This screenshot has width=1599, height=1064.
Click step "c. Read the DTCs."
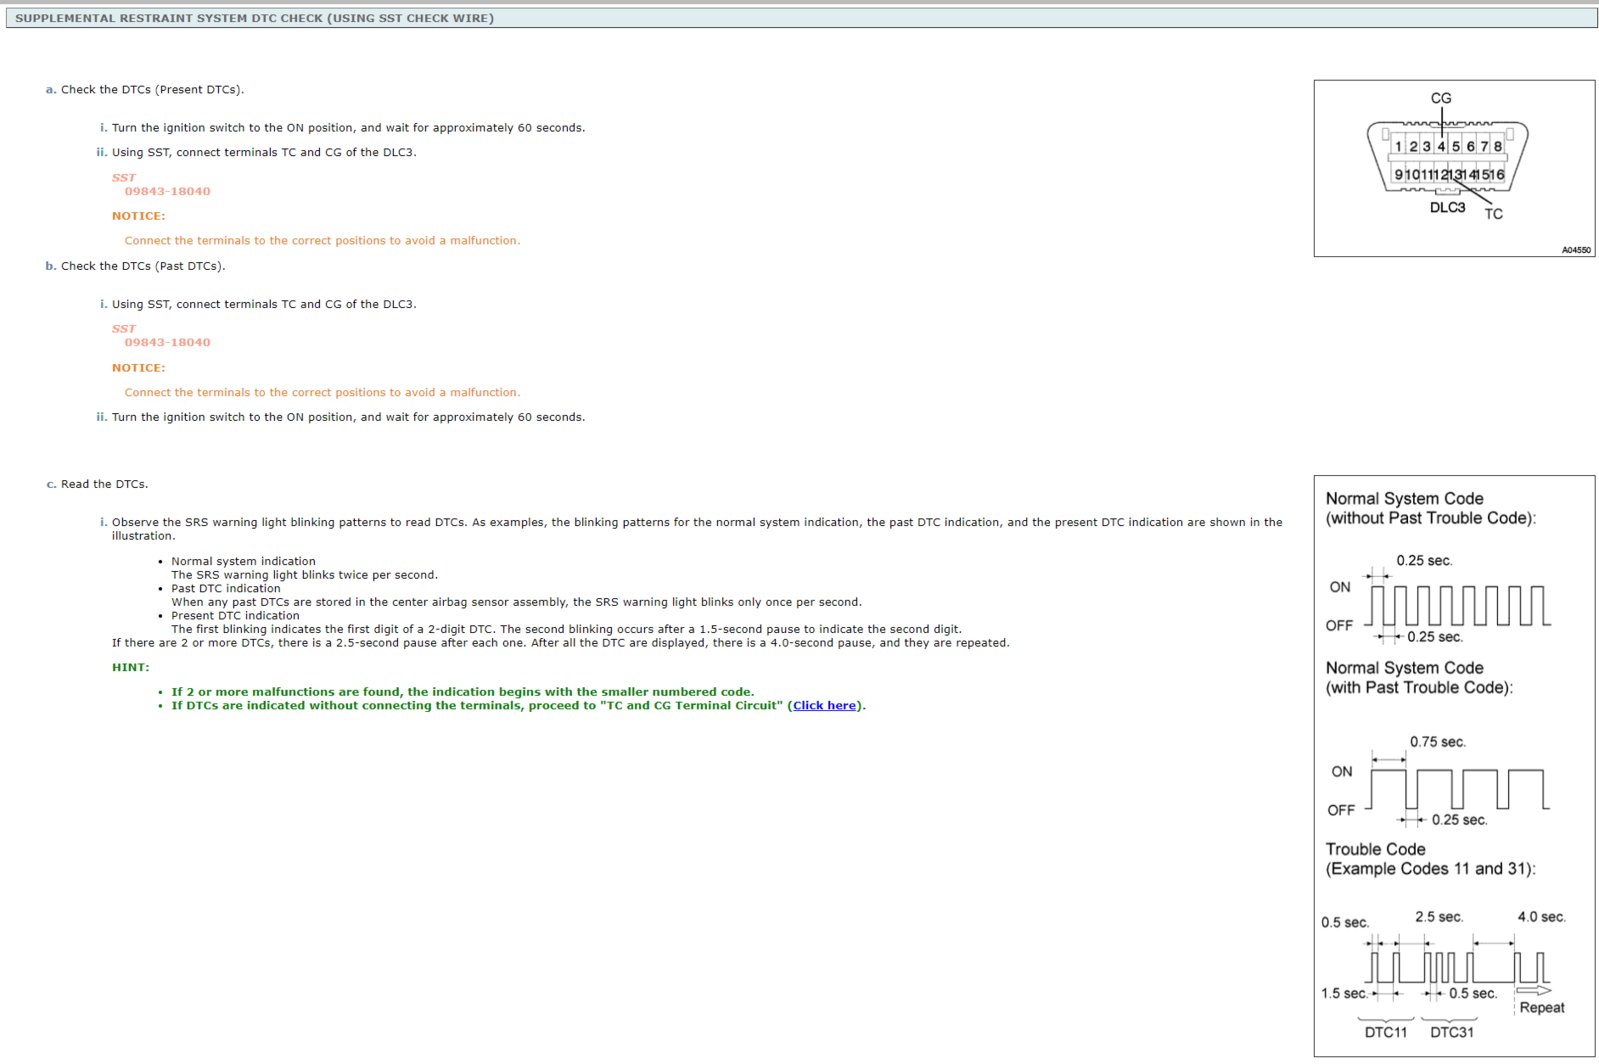[97, 484]
